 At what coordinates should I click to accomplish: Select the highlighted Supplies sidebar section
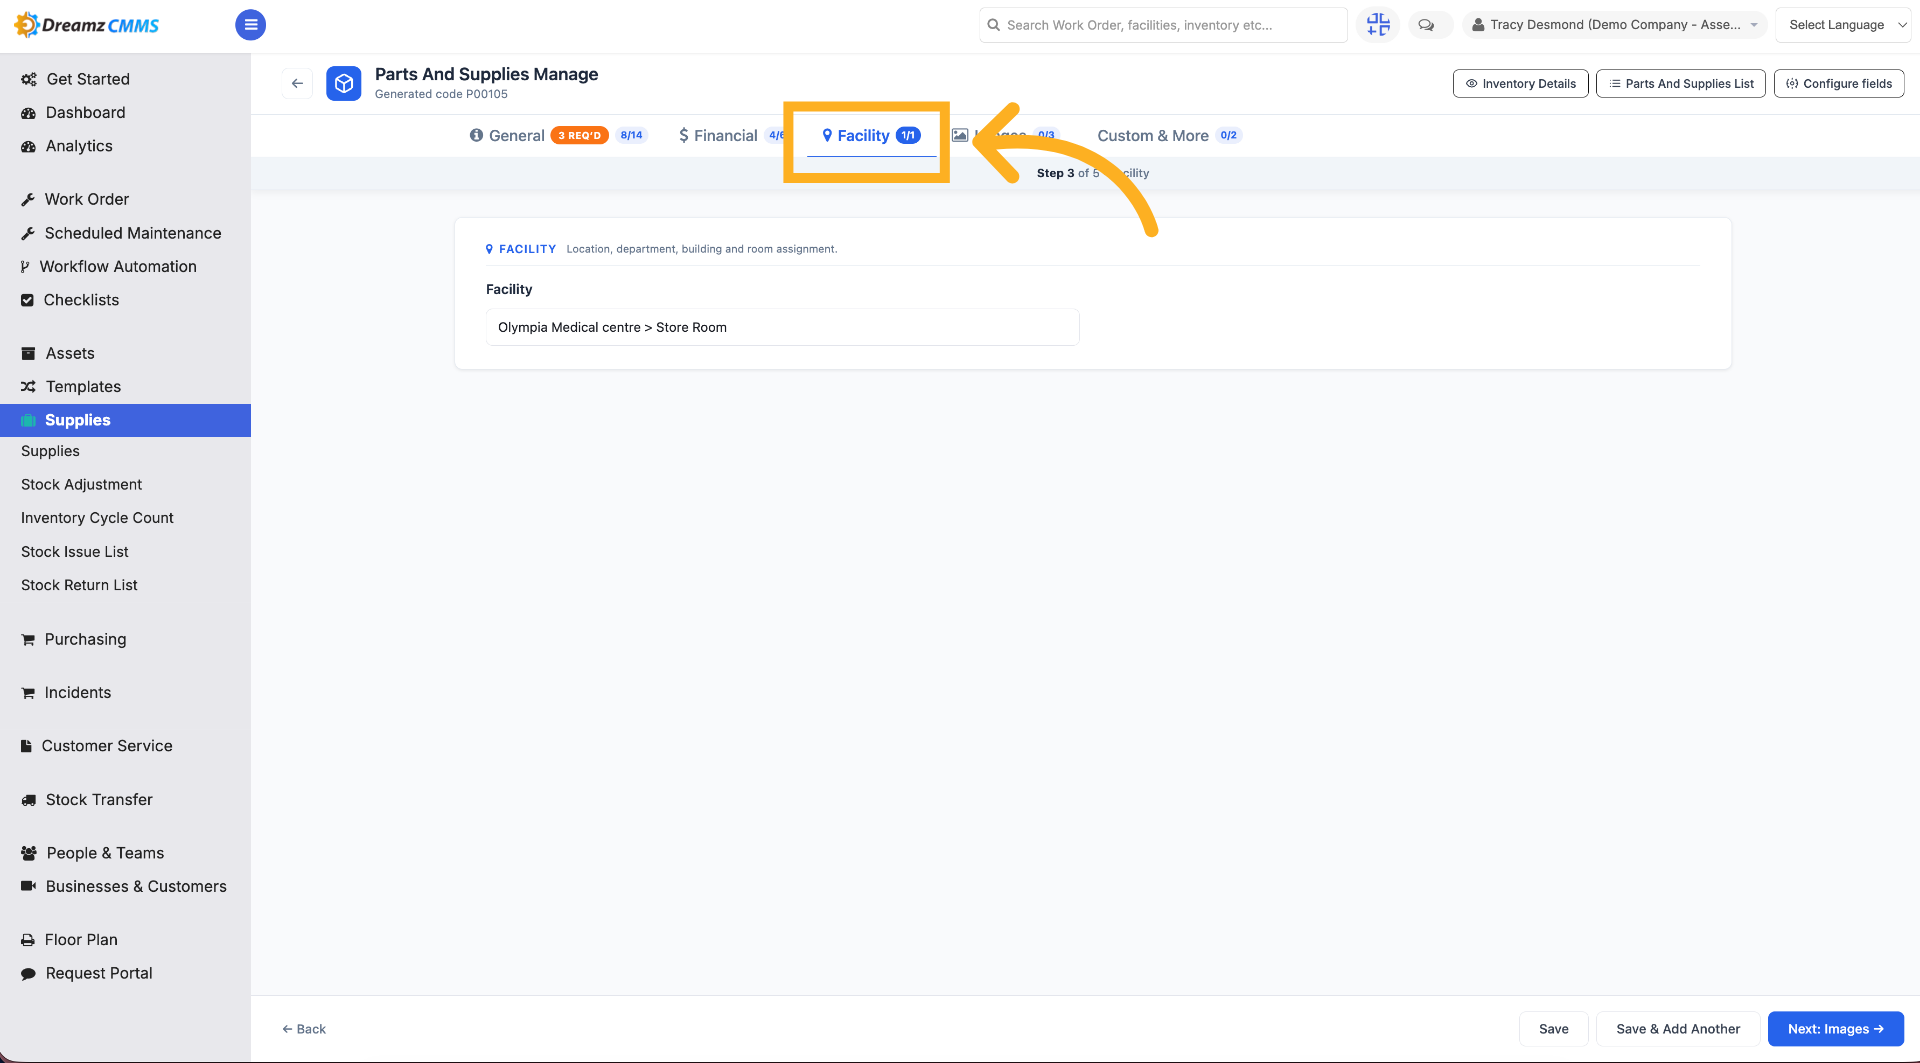click(125, 420)
